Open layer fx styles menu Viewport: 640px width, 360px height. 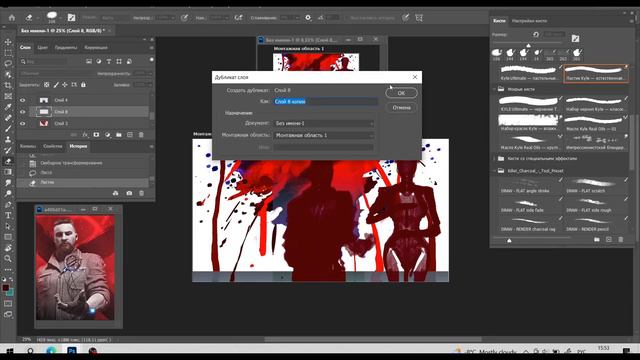tap(85, 135)
